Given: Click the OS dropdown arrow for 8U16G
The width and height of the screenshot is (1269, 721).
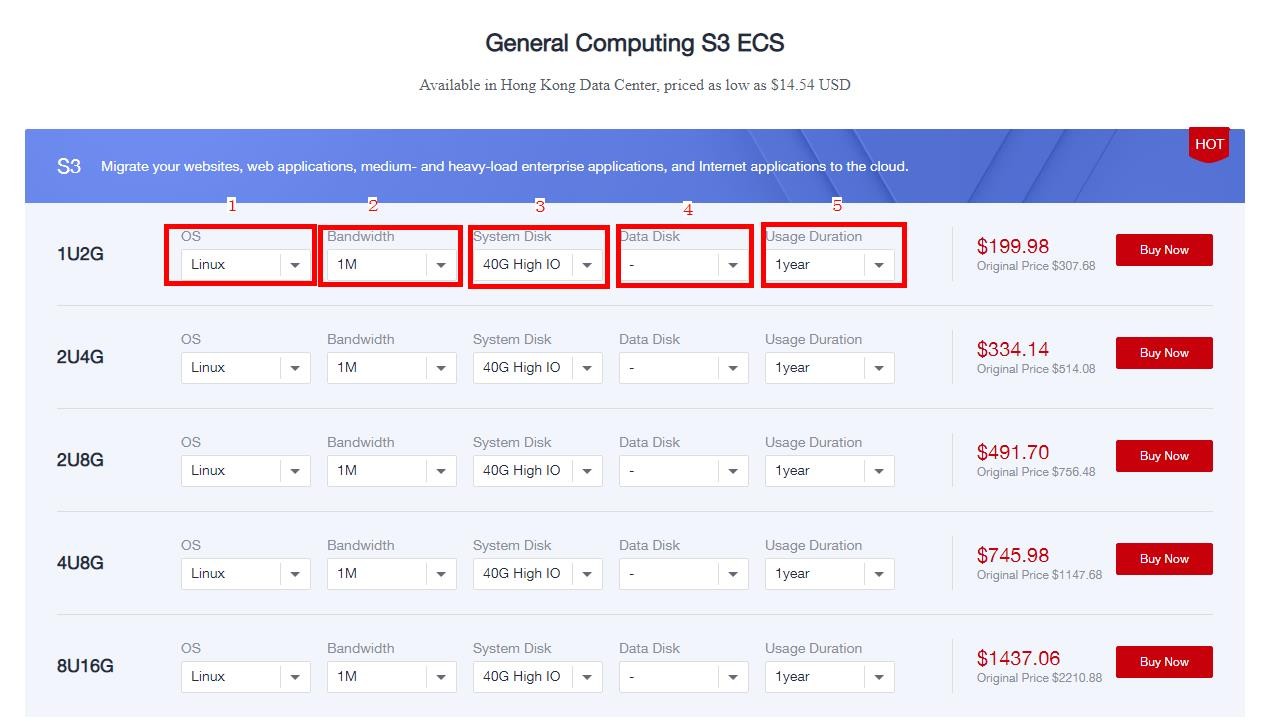Looking at the screenshot, I should point(295,677).
